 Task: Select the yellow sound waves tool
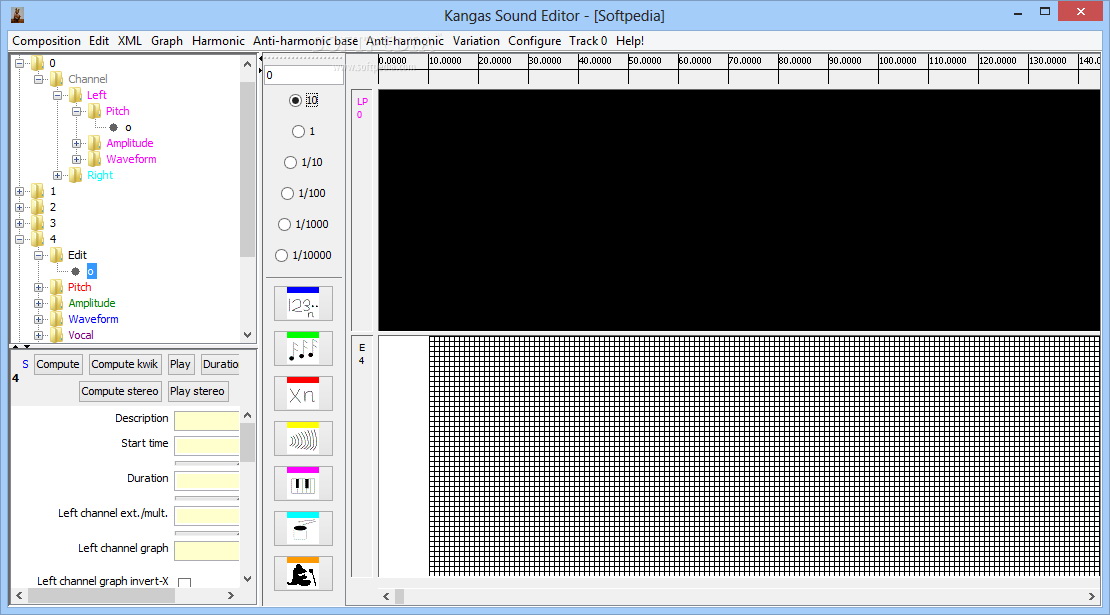[x=303, y=439]
